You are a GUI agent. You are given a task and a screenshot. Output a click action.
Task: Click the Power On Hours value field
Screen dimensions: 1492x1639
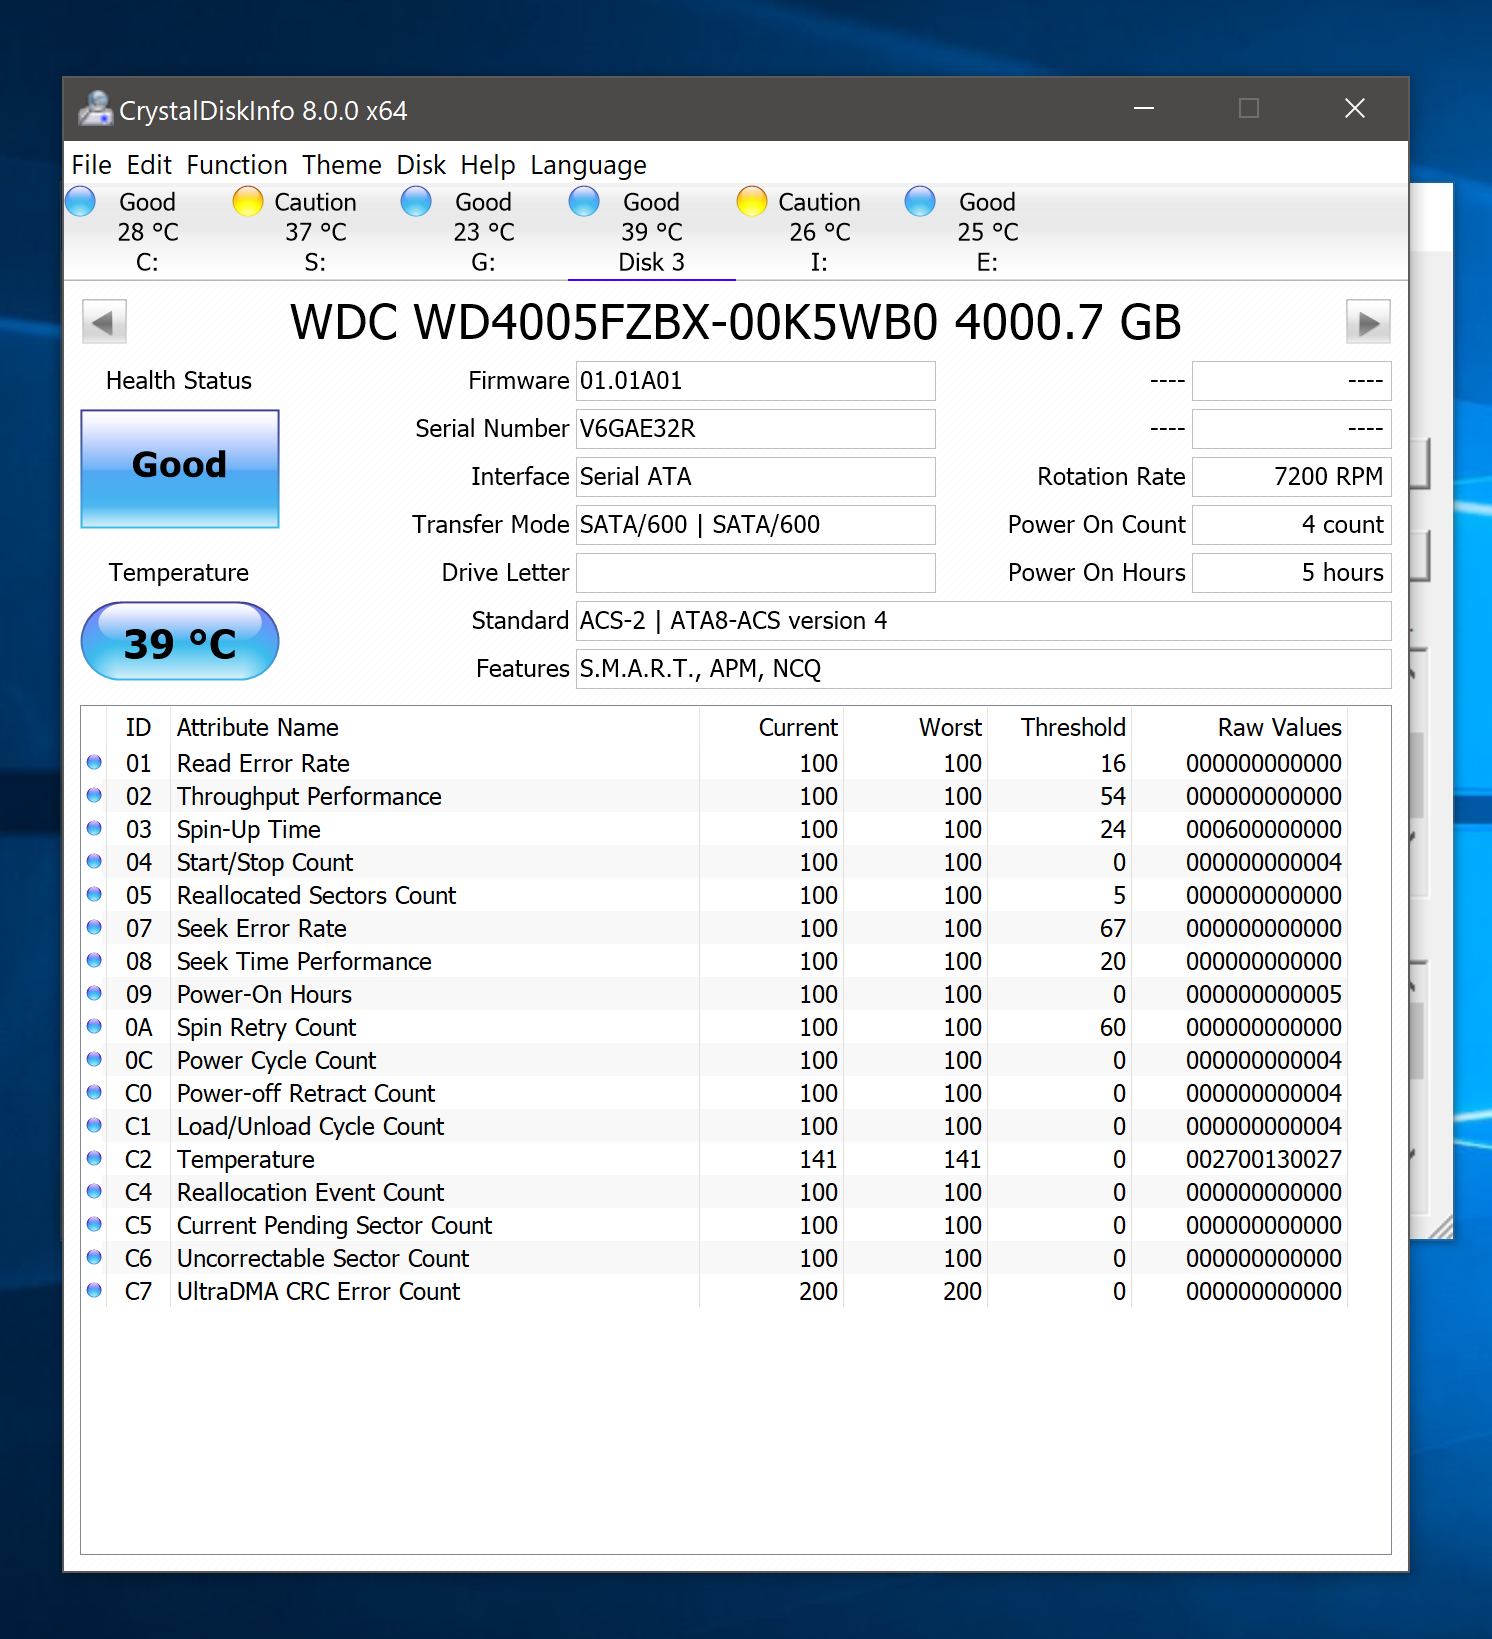[x=1292, y=573]
